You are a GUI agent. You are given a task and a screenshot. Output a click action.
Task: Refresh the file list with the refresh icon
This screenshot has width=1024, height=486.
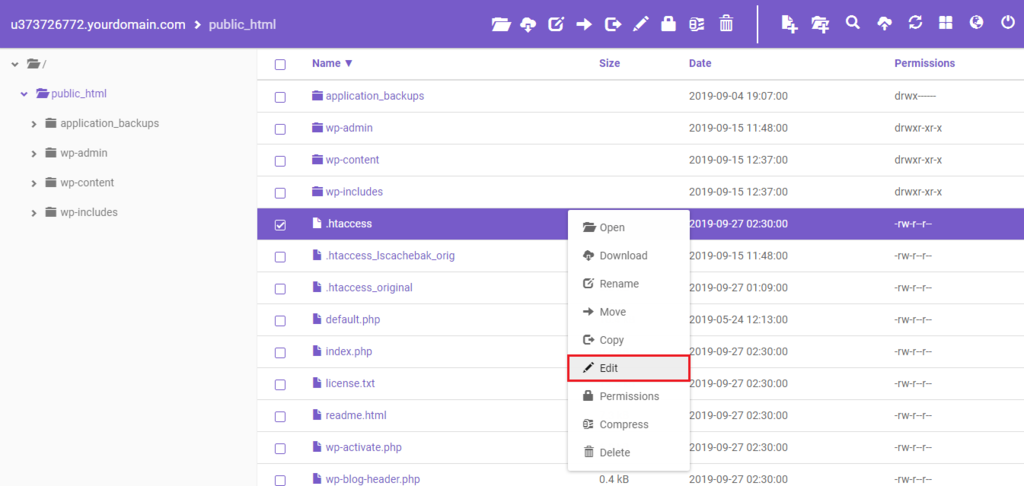click(915, 23)
